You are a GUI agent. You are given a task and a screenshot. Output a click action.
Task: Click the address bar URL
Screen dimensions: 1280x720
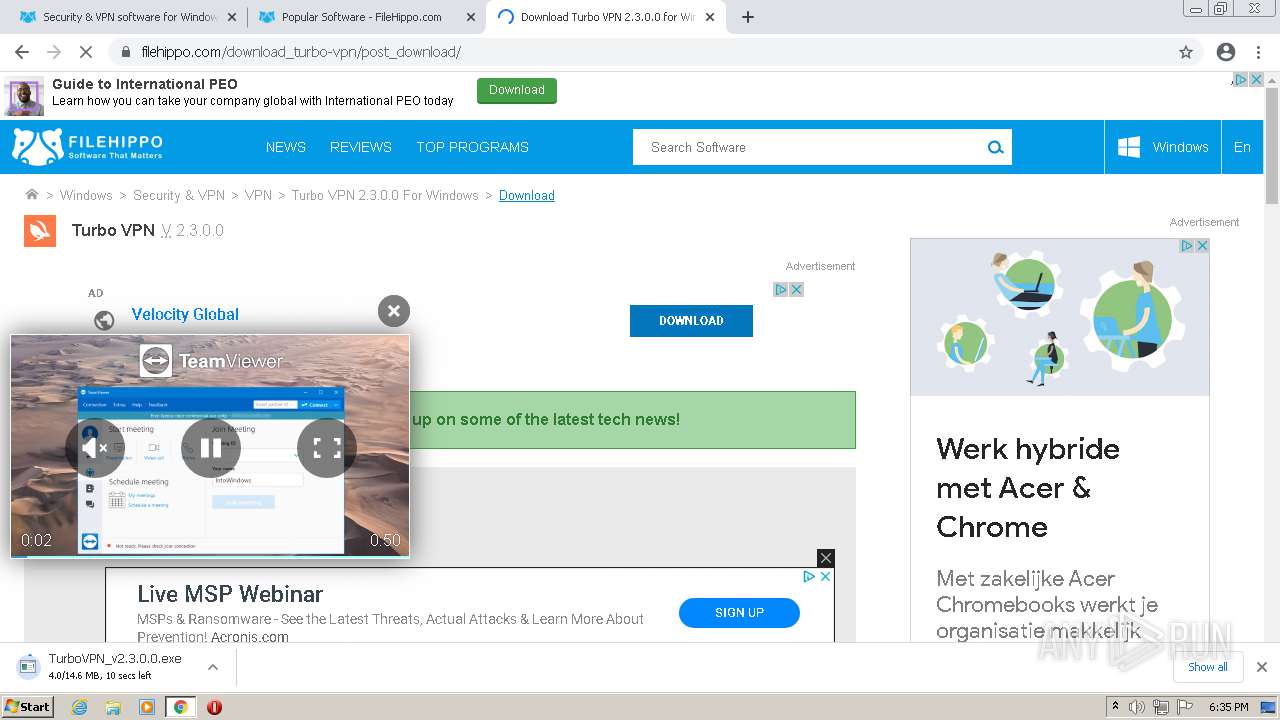pos(301,52)
